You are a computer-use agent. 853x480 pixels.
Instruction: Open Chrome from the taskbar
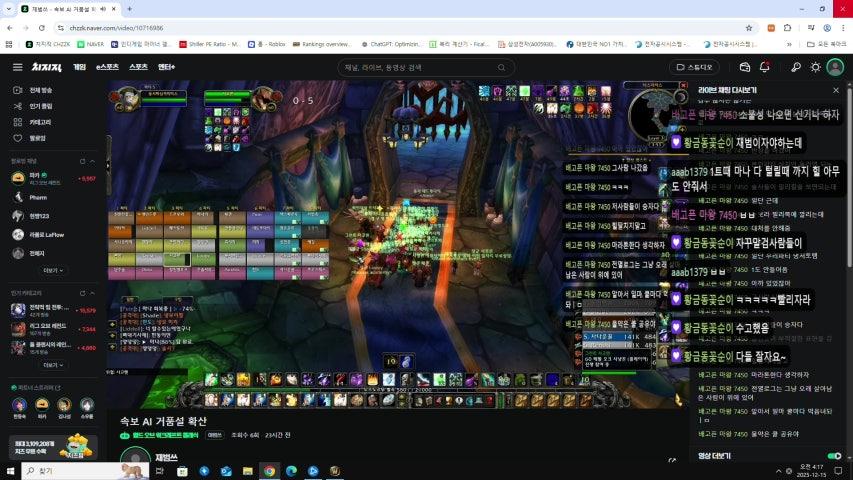click(x=269, y=471)
